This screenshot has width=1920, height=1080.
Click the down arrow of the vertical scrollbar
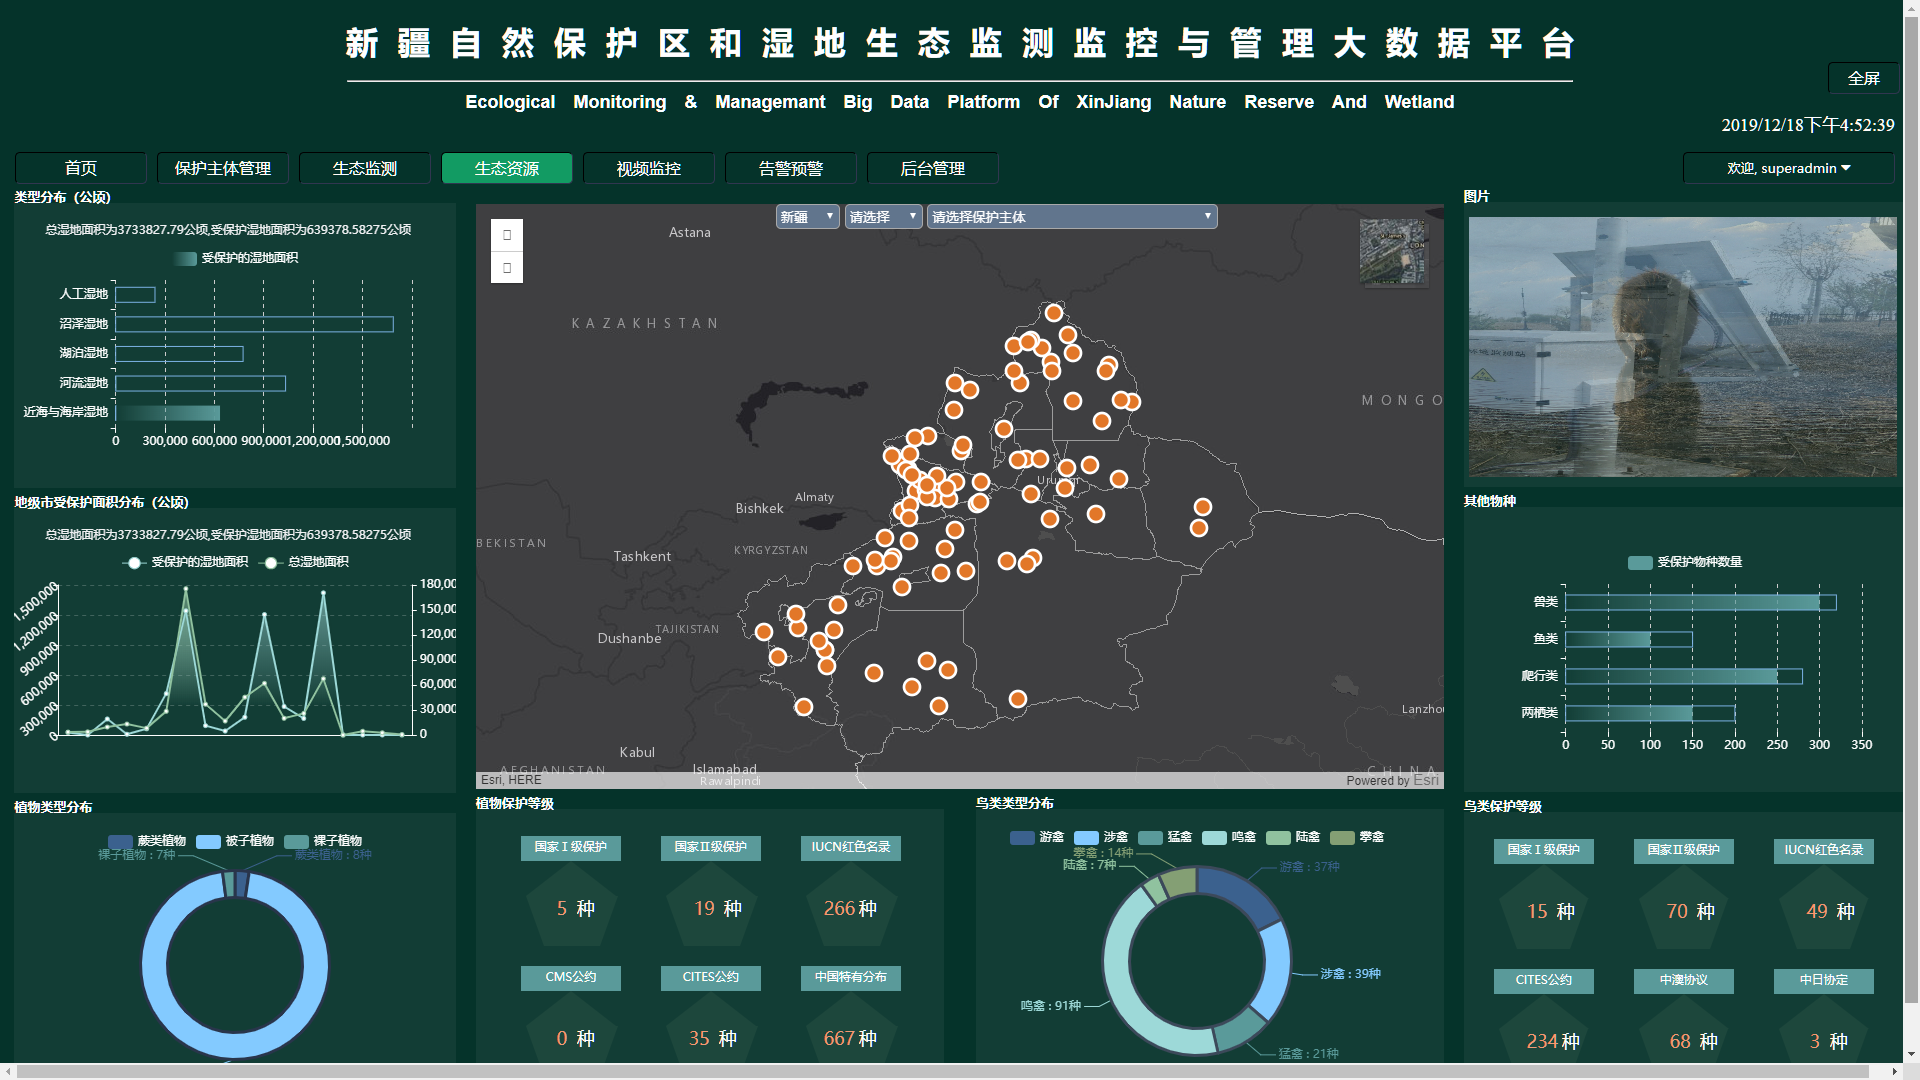(1911, 1054)
